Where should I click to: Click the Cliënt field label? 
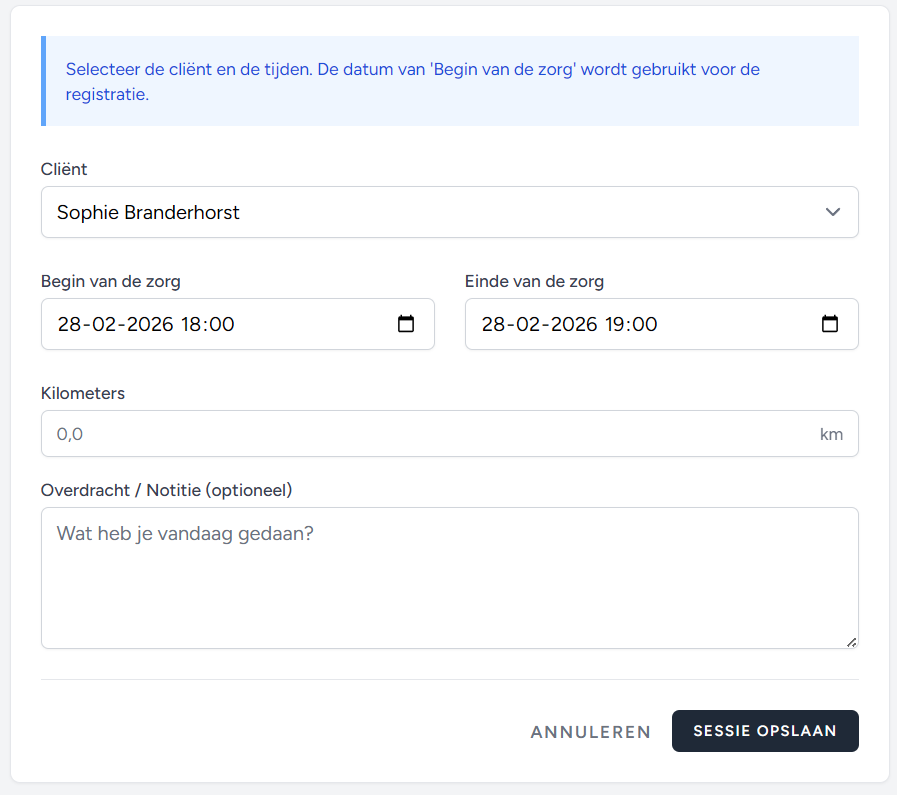64,169
